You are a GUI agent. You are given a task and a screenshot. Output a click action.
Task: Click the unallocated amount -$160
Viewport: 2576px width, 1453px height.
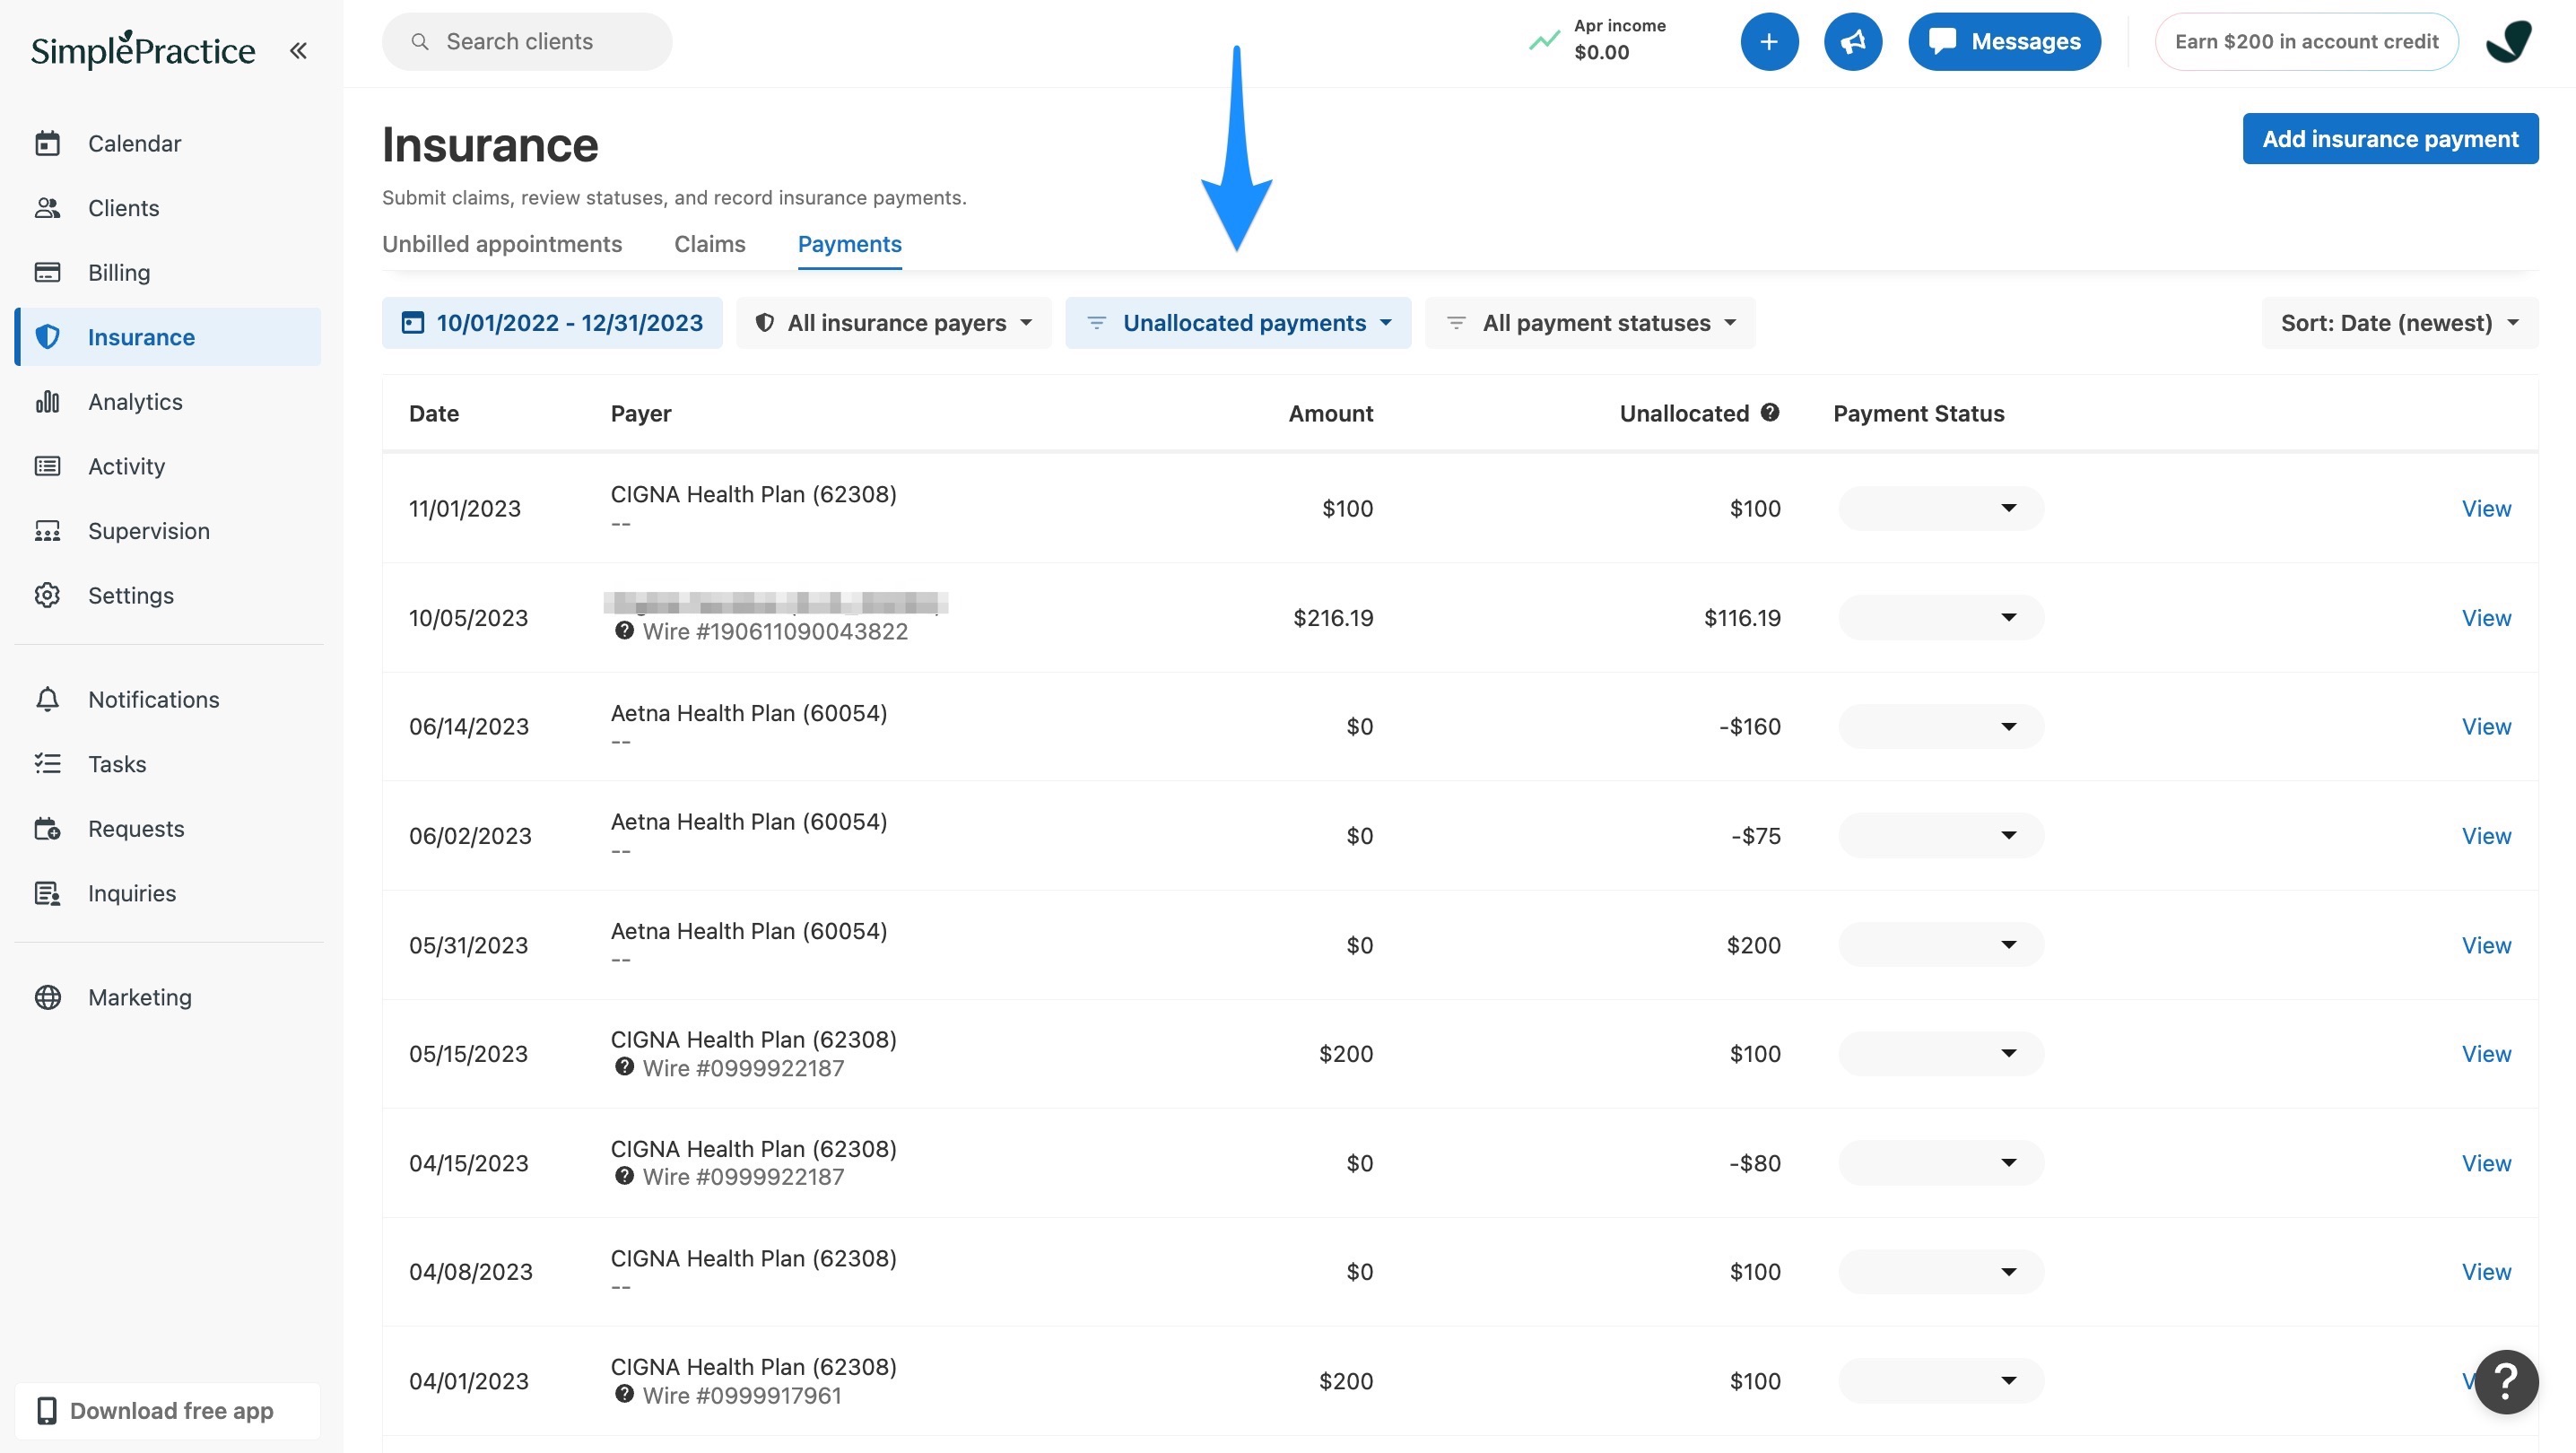(1750, 726)
